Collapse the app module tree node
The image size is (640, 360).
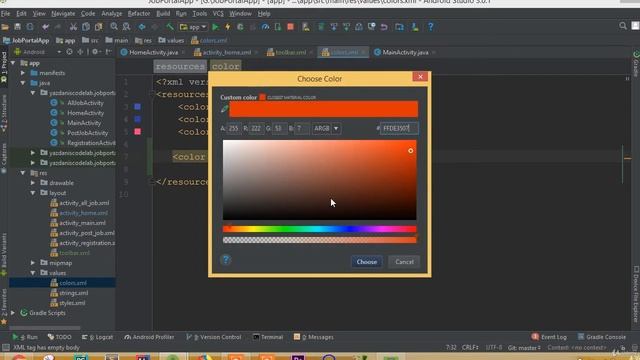pos(13,63)
